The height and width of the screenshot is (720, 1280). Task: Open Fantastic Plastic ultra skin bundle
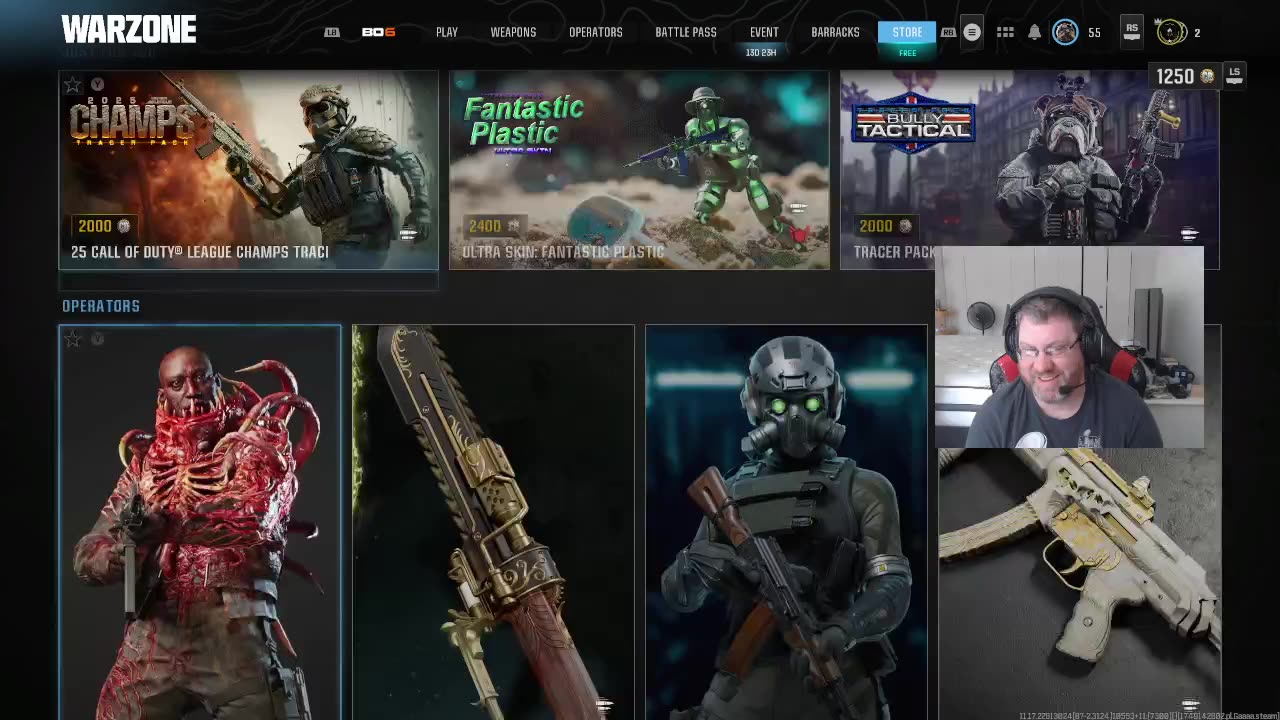(639, 170)
